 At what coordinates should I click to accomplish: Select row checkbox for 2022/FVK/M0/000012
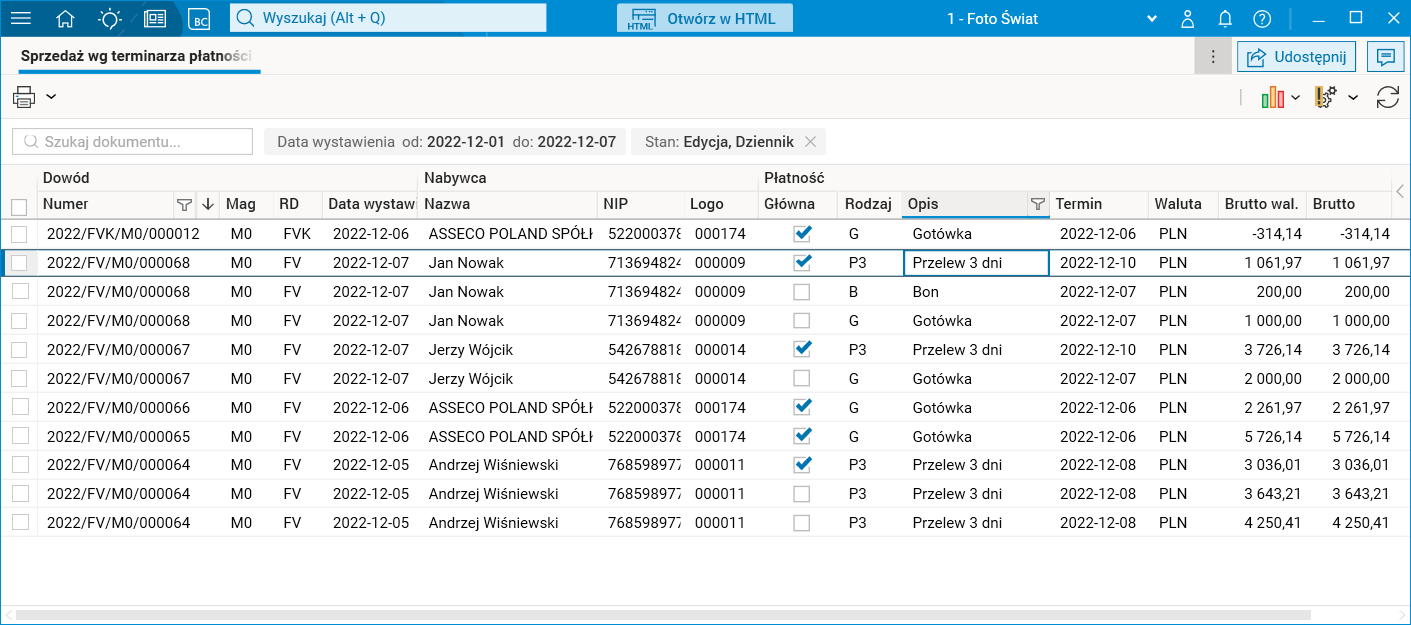click(19, 234)
